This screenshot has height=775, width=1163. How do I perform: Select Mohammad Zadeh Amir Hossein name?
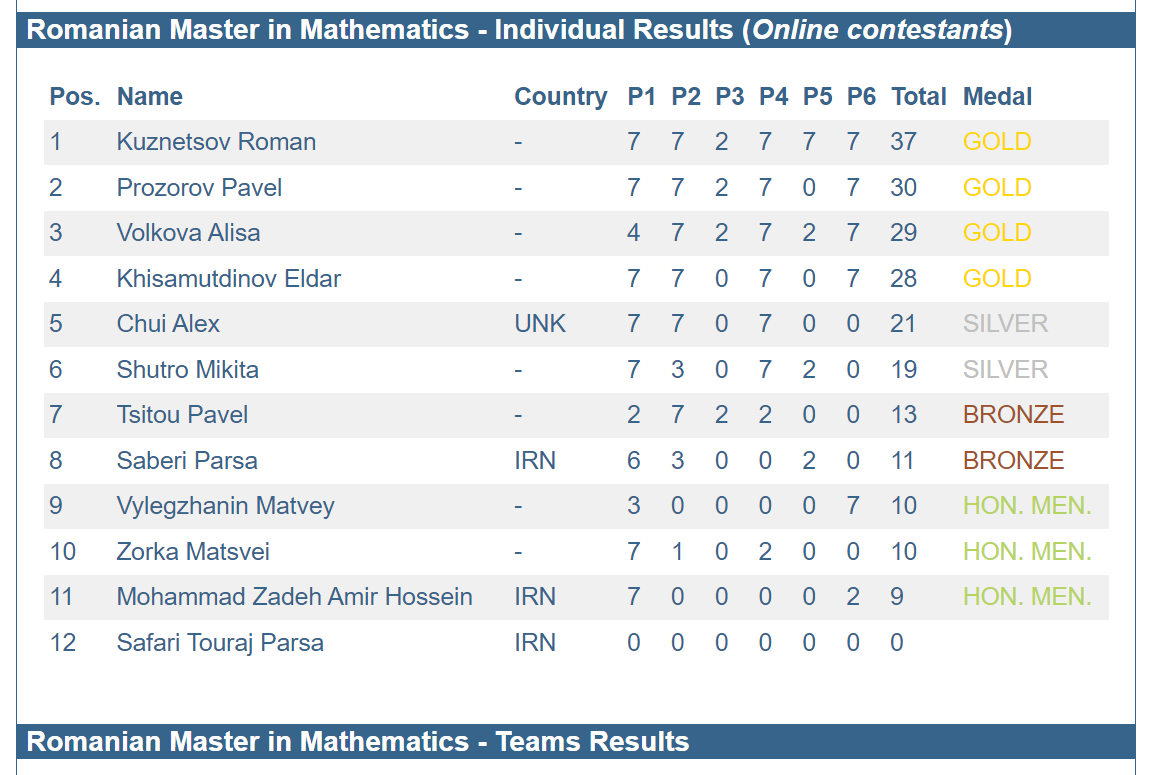pyautogui.click(x=294, y=597)
